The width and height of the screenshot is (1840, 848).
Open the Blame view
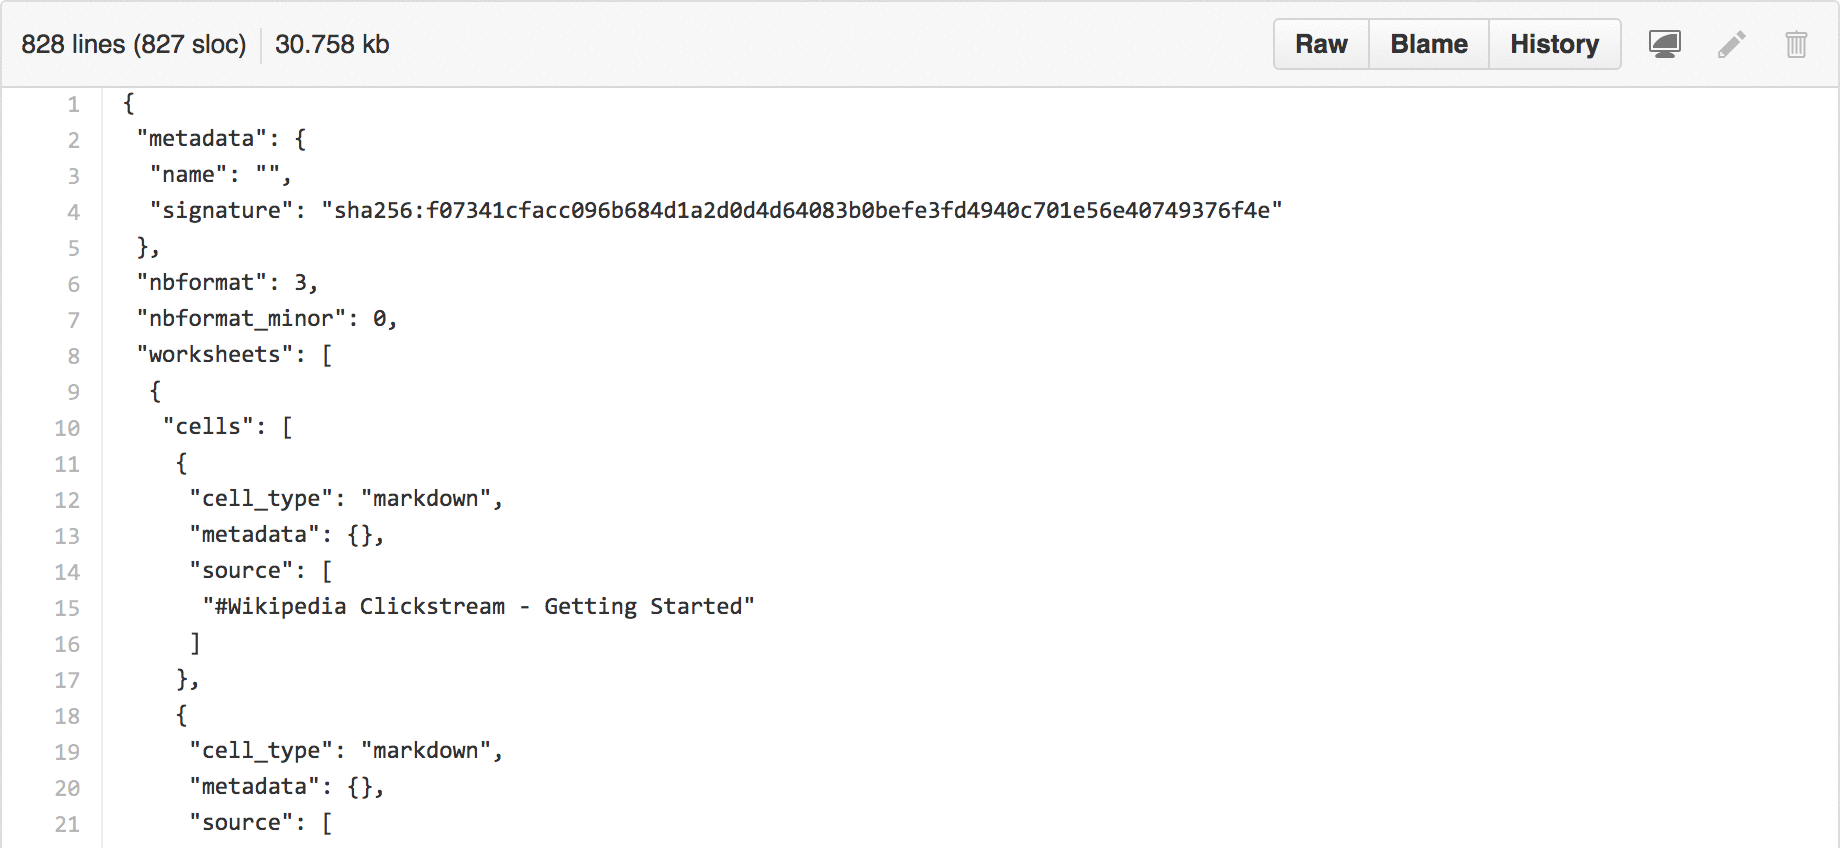coord(1429,44)
